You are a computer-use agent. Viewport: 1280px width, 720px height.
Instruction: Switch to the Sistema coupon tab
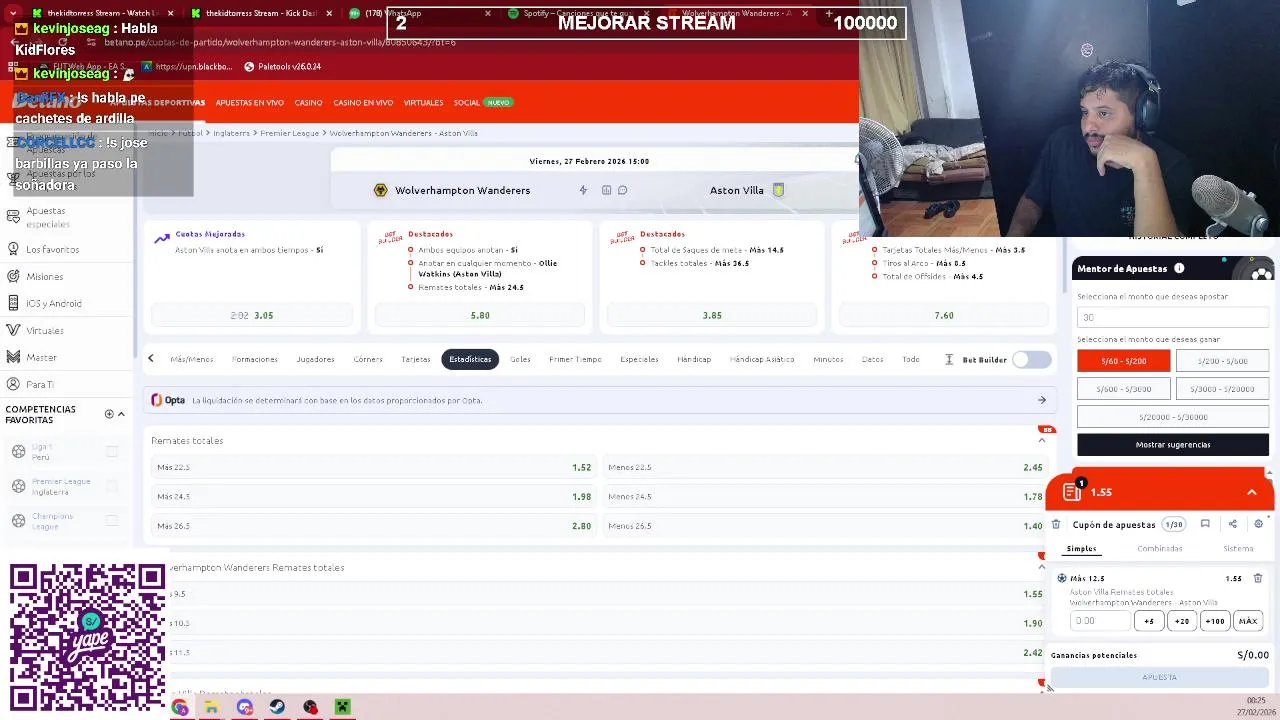(x=1238, y=548)
